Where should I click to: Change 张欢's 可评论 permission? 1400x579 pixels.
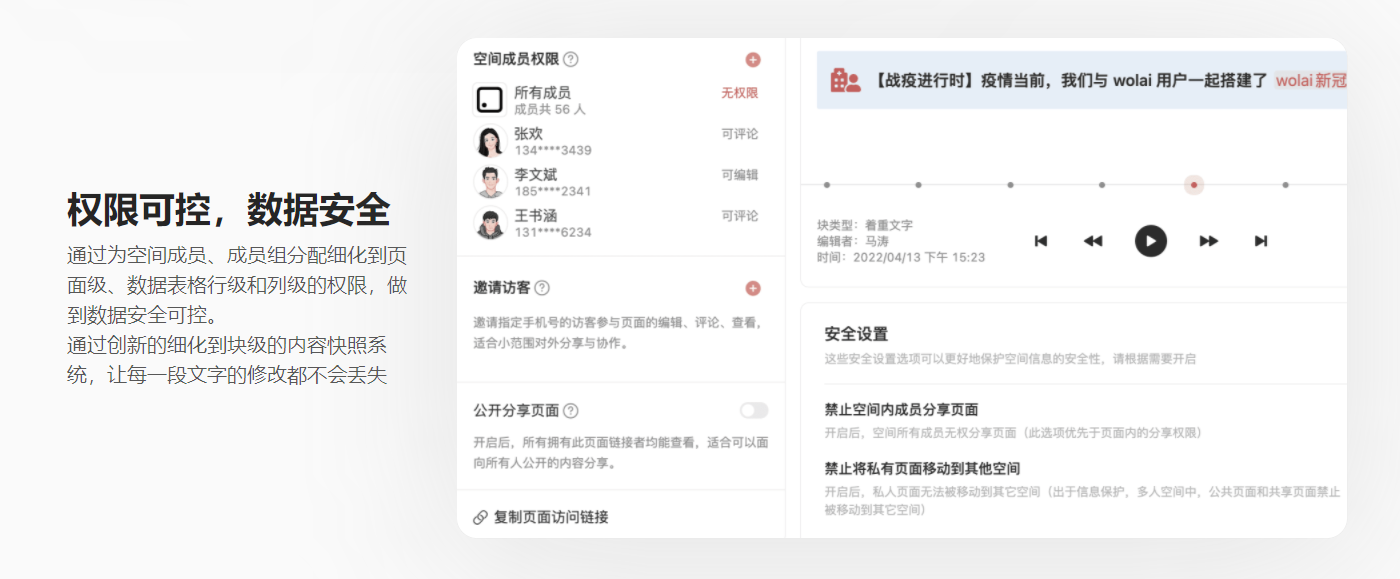point(739,134)
